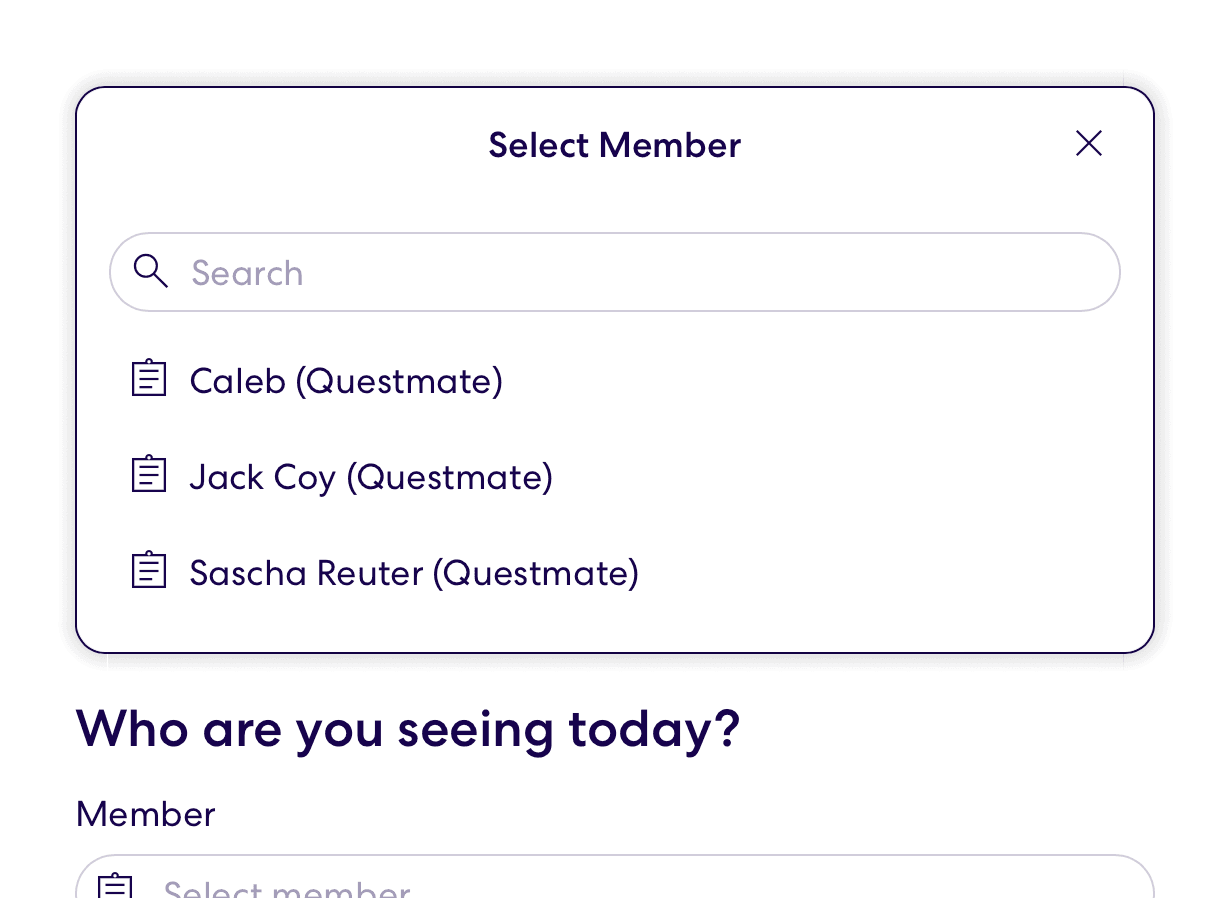The width and height of the screenshot is (1230, 898).
Task: Click the 'Search' placeholder text
Action: coord(247,273)
